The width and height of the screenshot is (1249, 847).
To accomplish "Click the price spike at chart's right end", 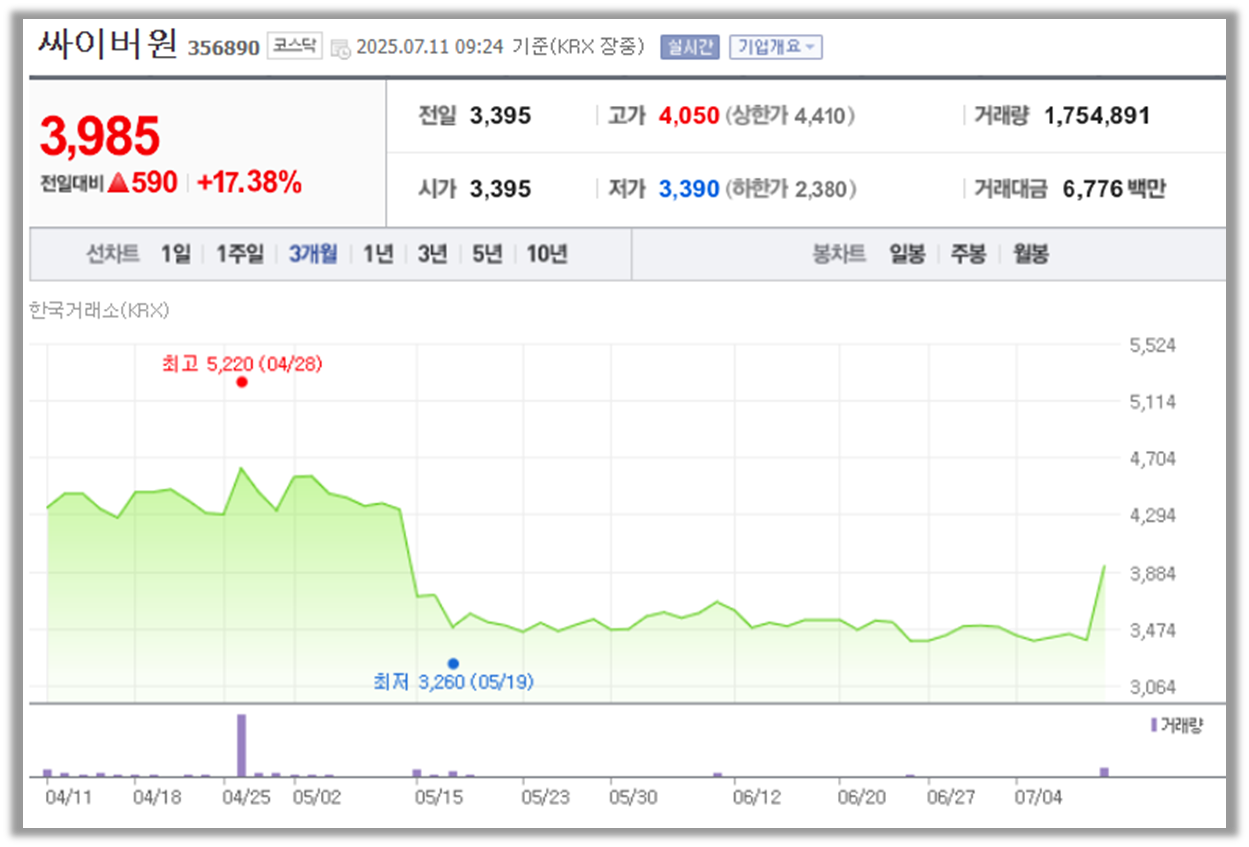I will [x=1104, y=567].
